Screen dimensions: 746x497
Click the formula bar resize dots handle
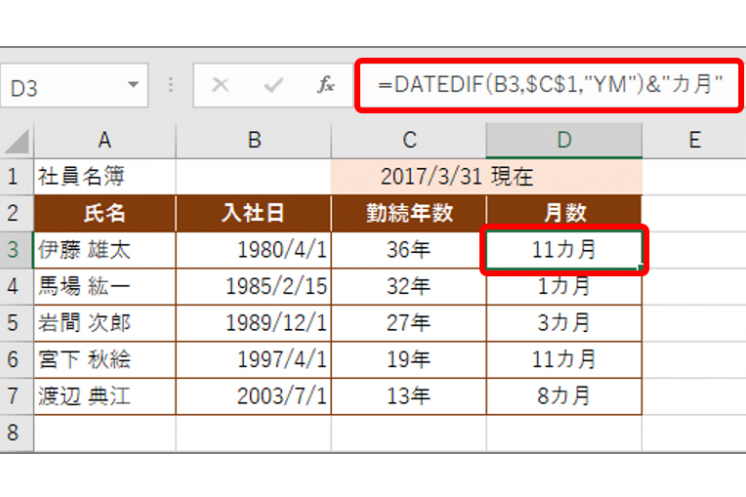[x=171, y=85]
